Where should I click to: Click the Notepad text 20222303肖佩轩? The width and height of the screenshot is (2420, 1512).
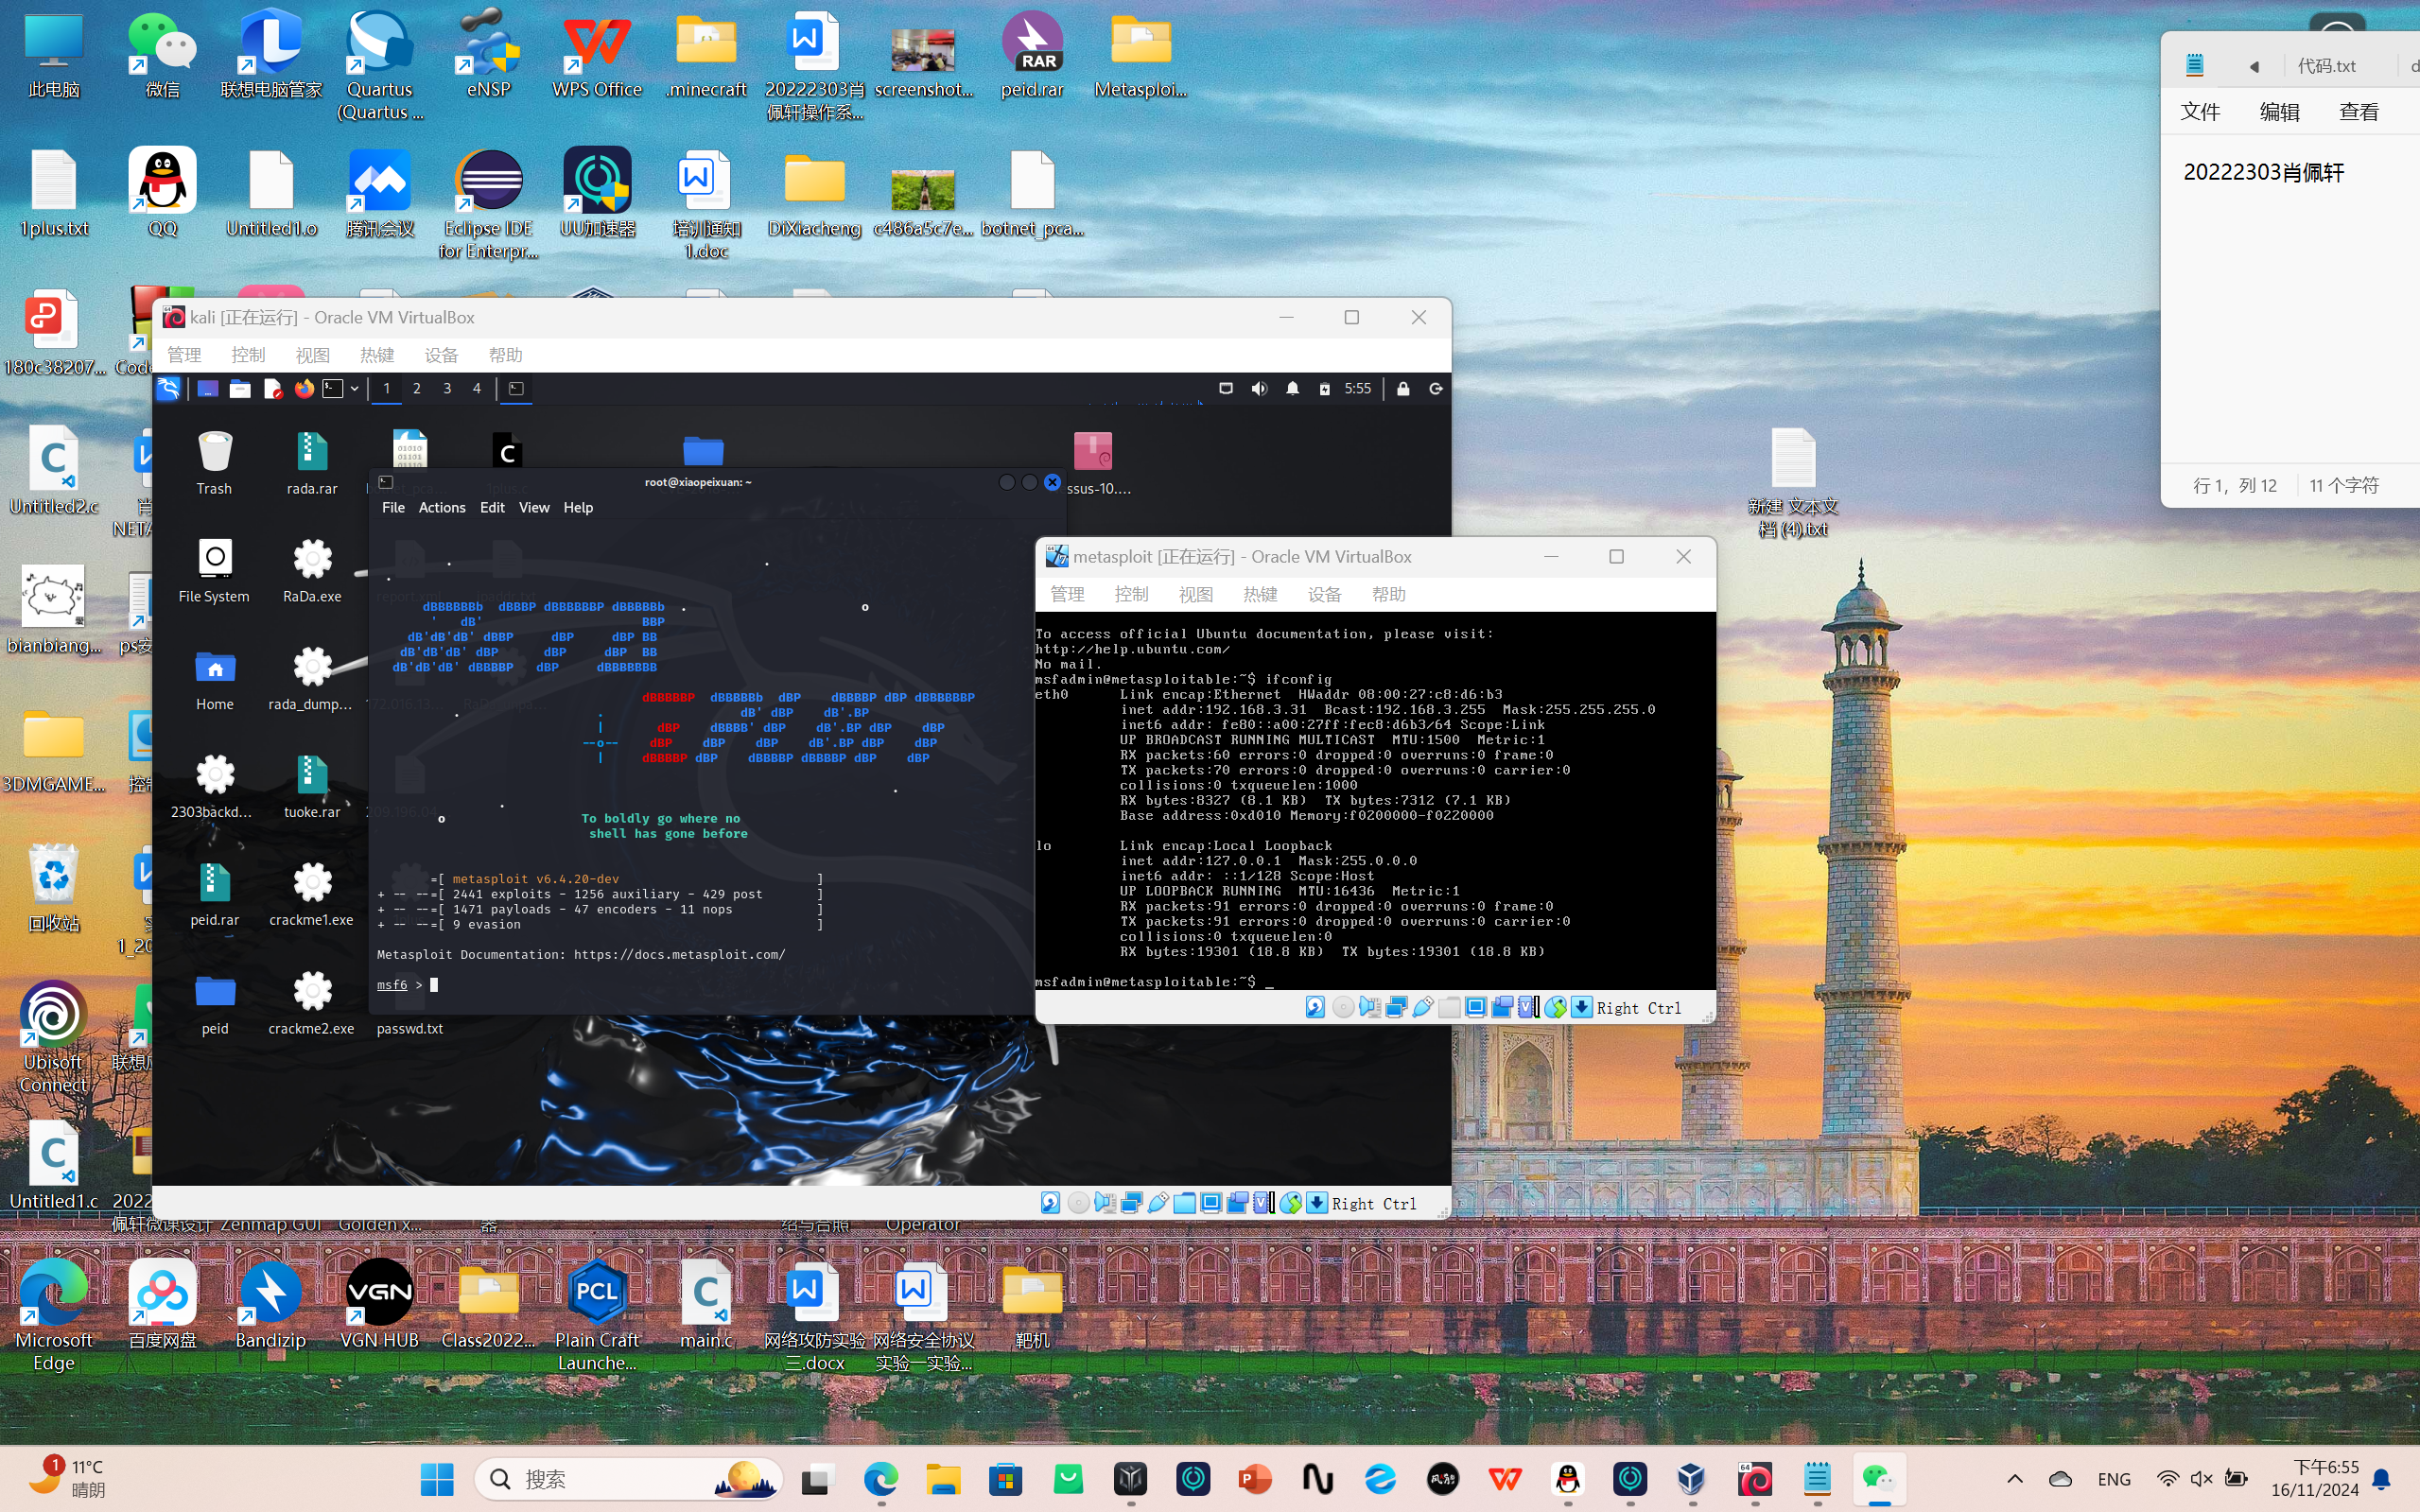pyautogui.click(x=2263, y=173)
